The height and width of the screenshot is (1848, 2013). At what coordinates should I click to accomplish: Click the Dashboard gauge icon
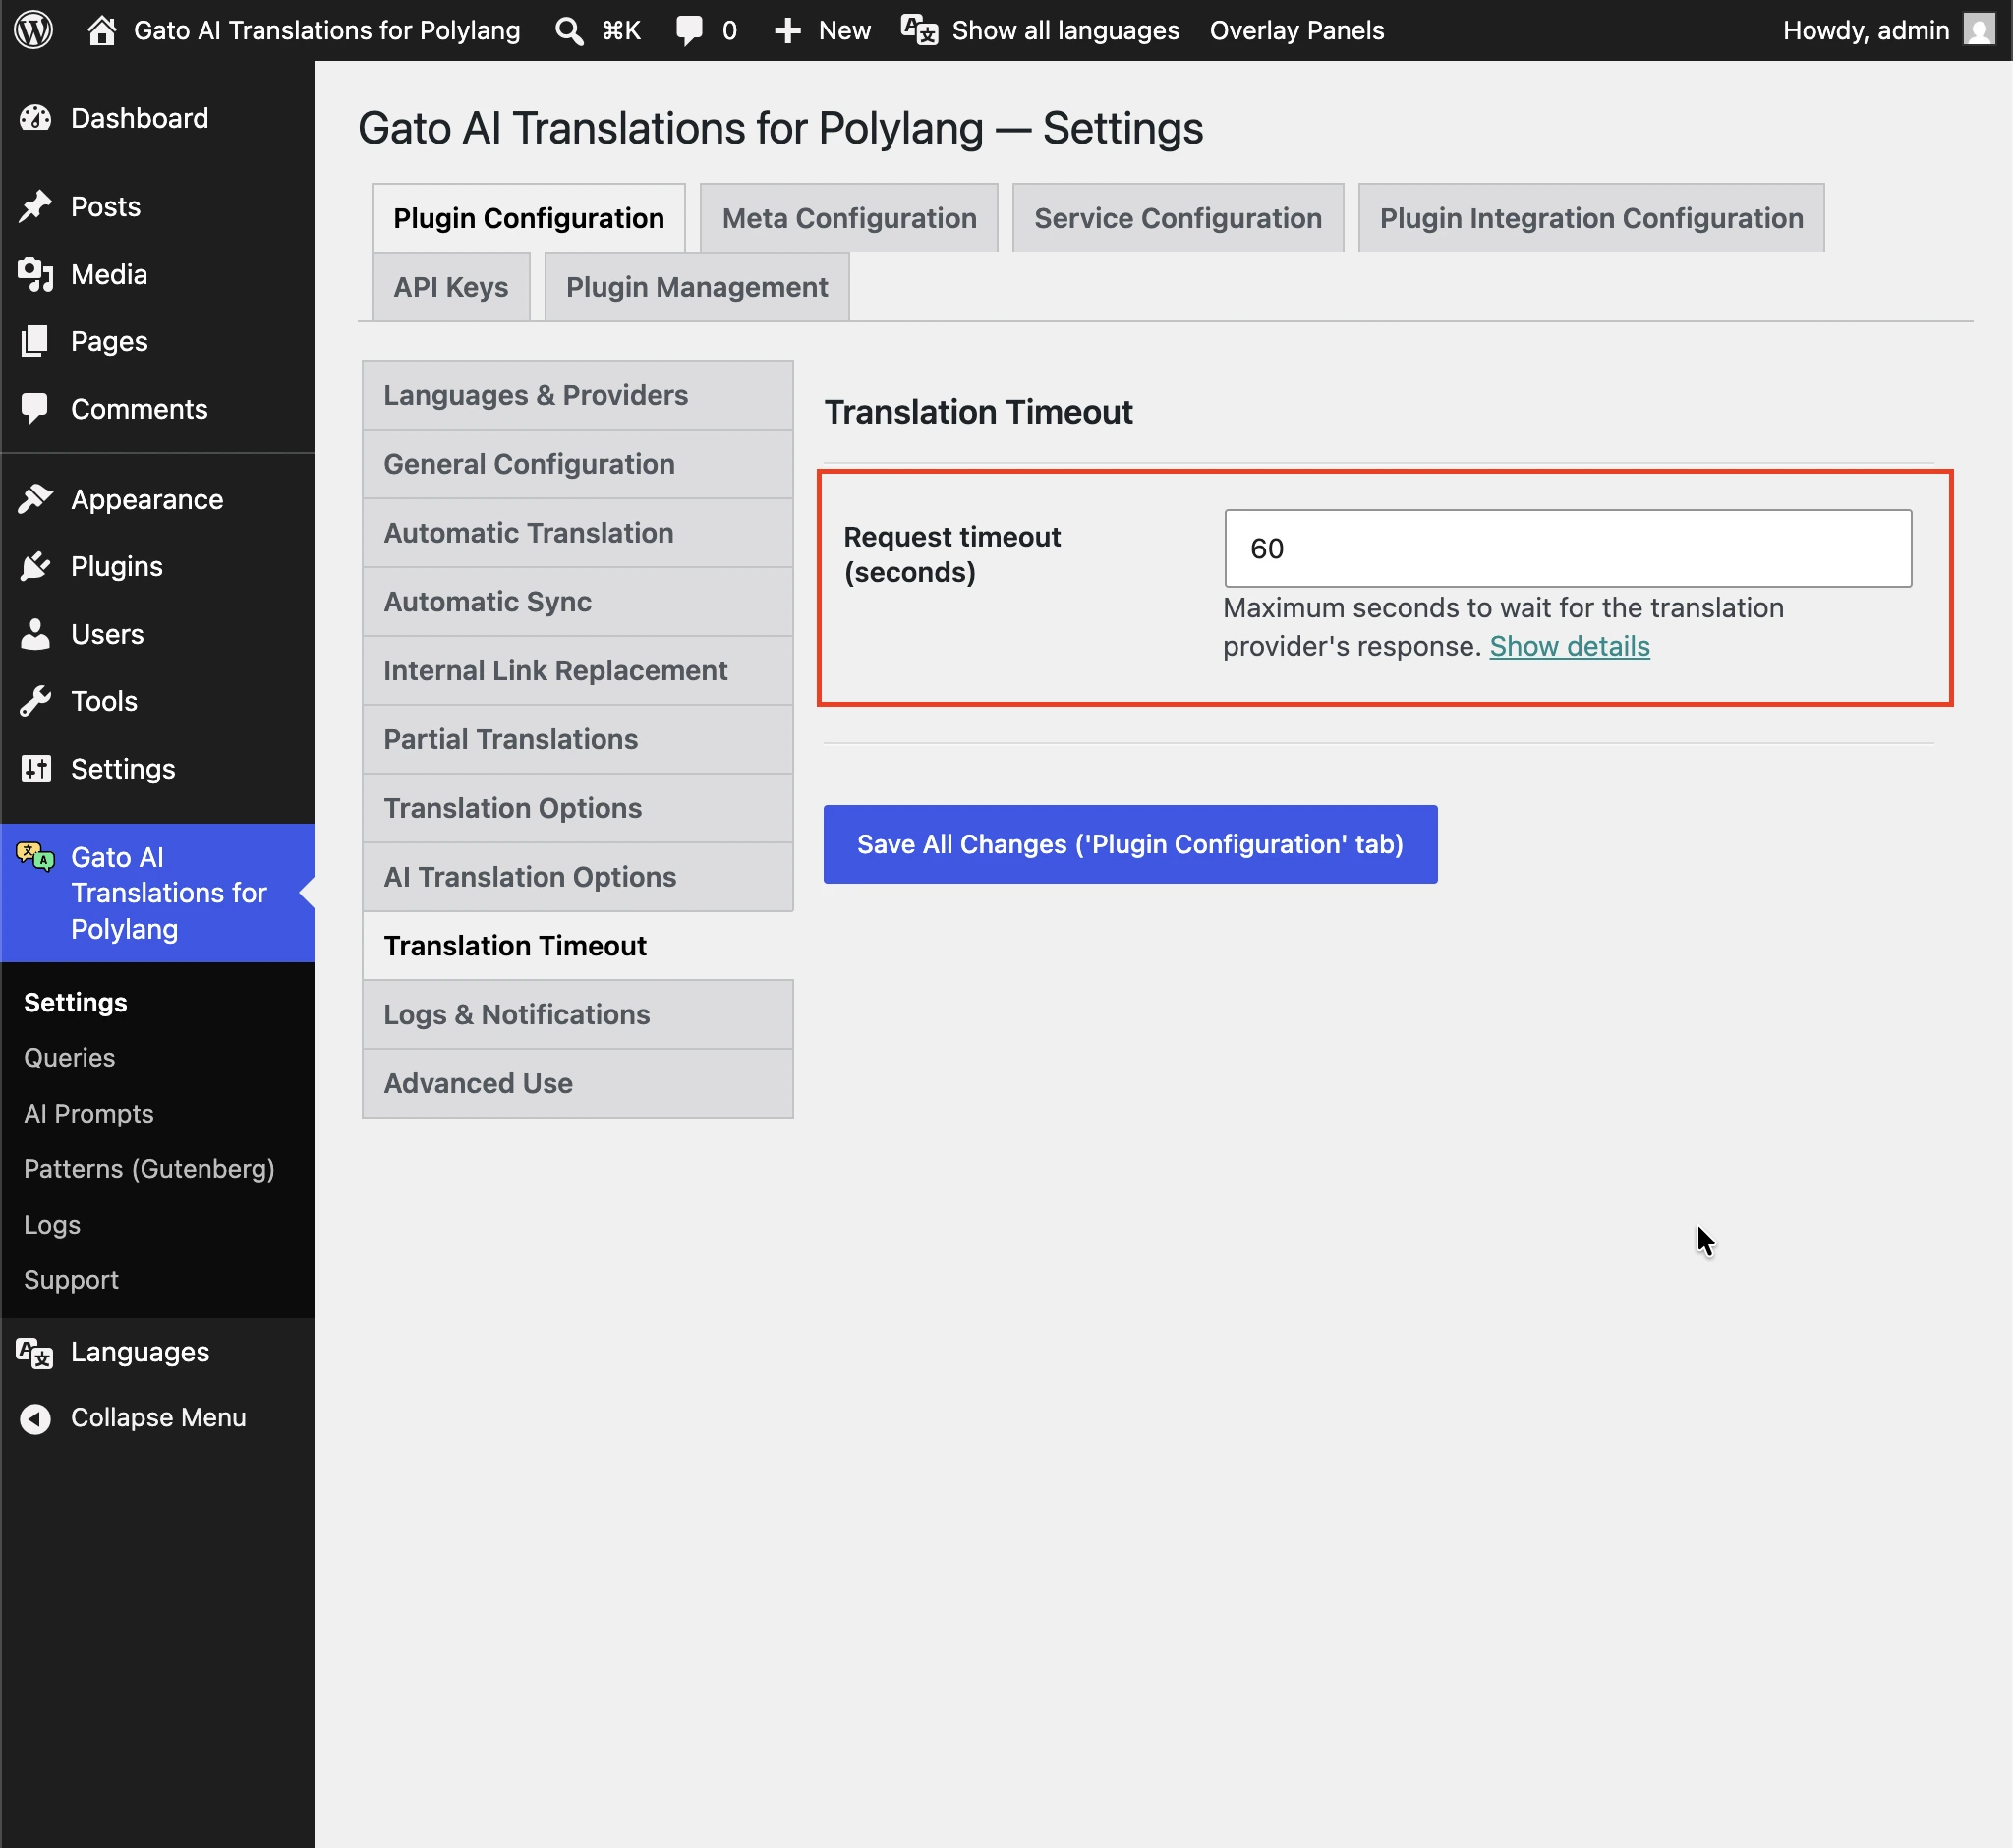click(36, 118)
